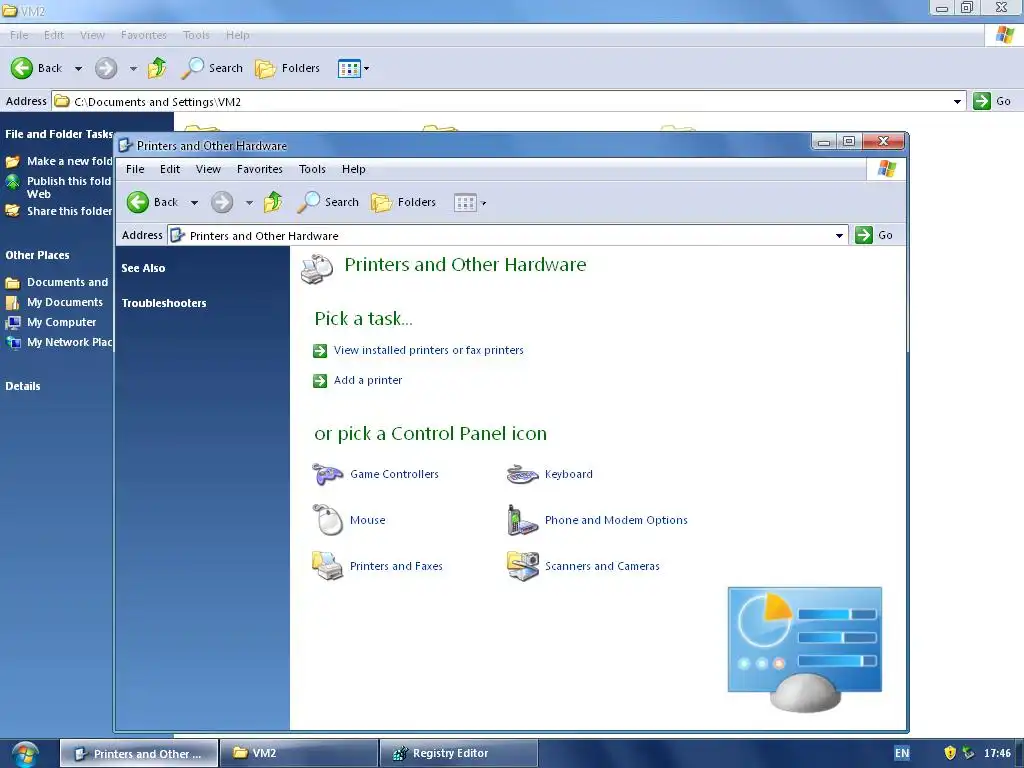Click View installed printers or fax printers

pyautogui.click(x=428, y=350)
